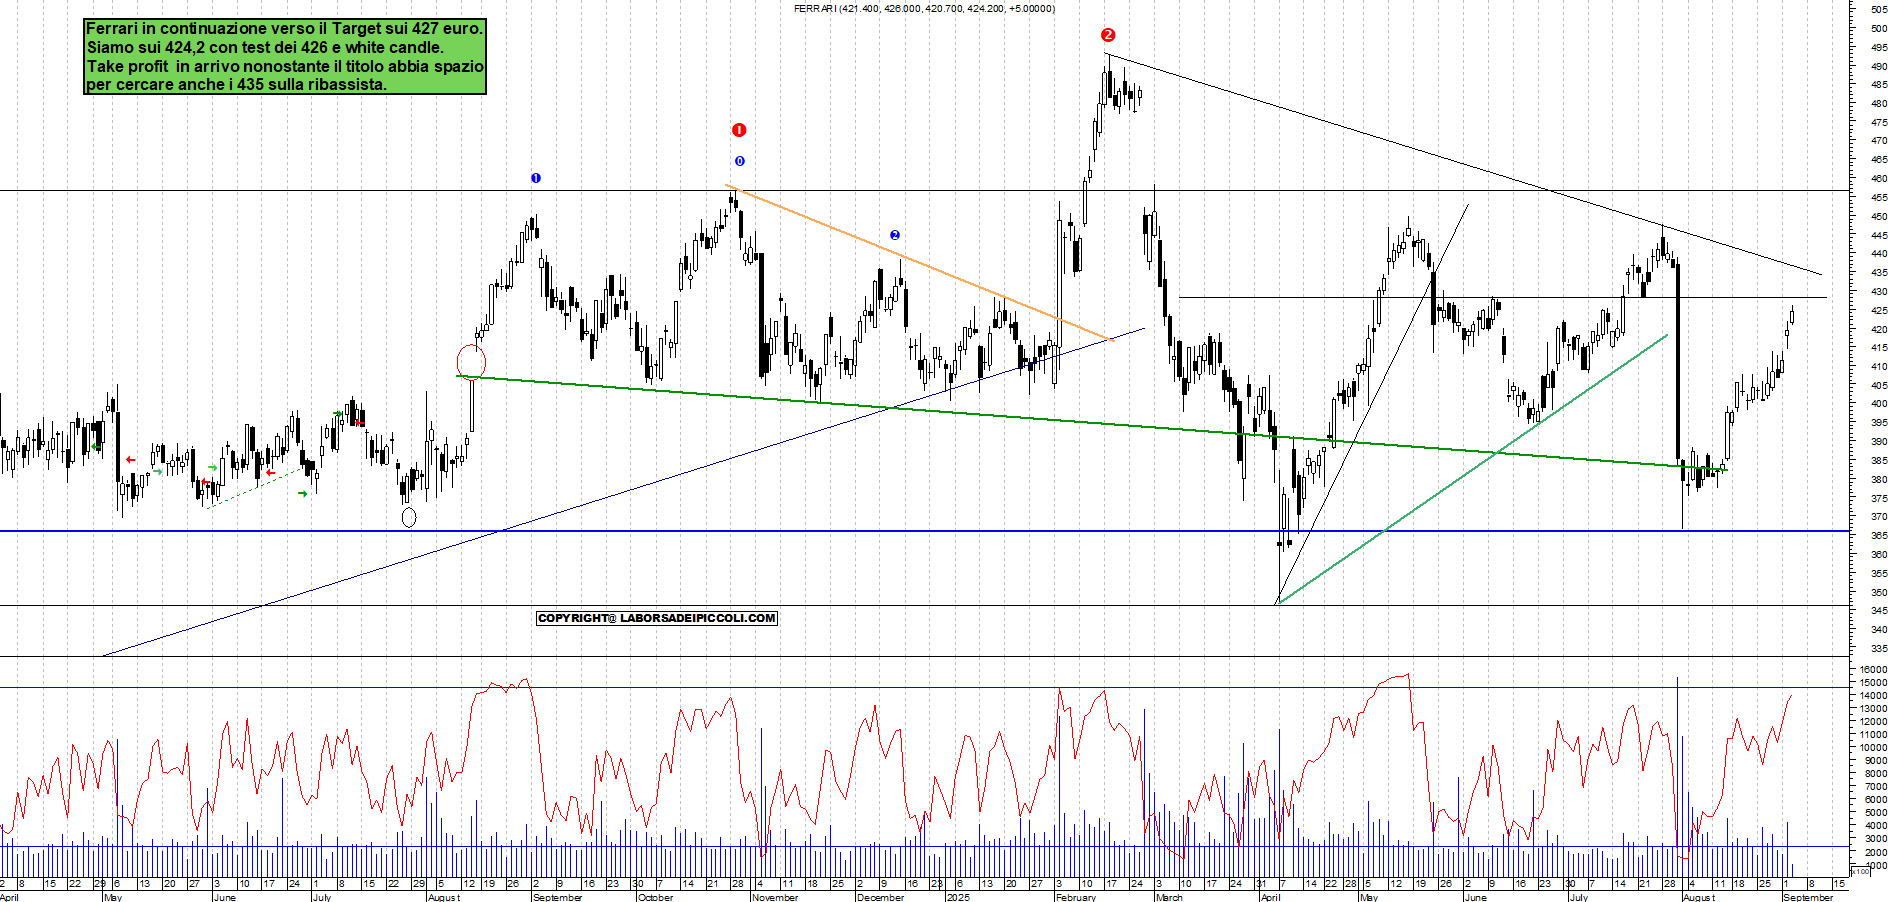Click the COPYRIGHT LABORSADEIPICCOLI.COM label
The image size is (1890, 902).
(657, 618)
